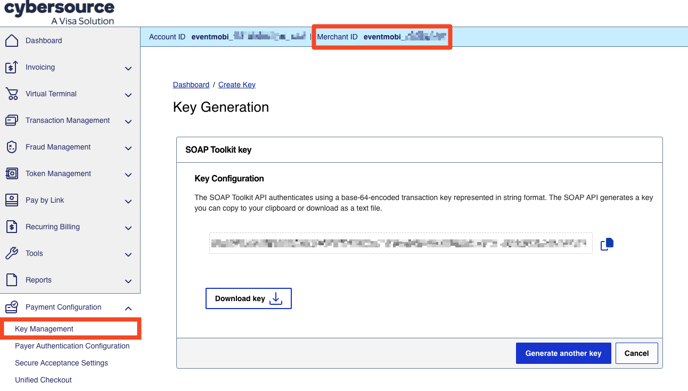Click the Recurring Billing icon
688x391 pixels.
[12, 227]
